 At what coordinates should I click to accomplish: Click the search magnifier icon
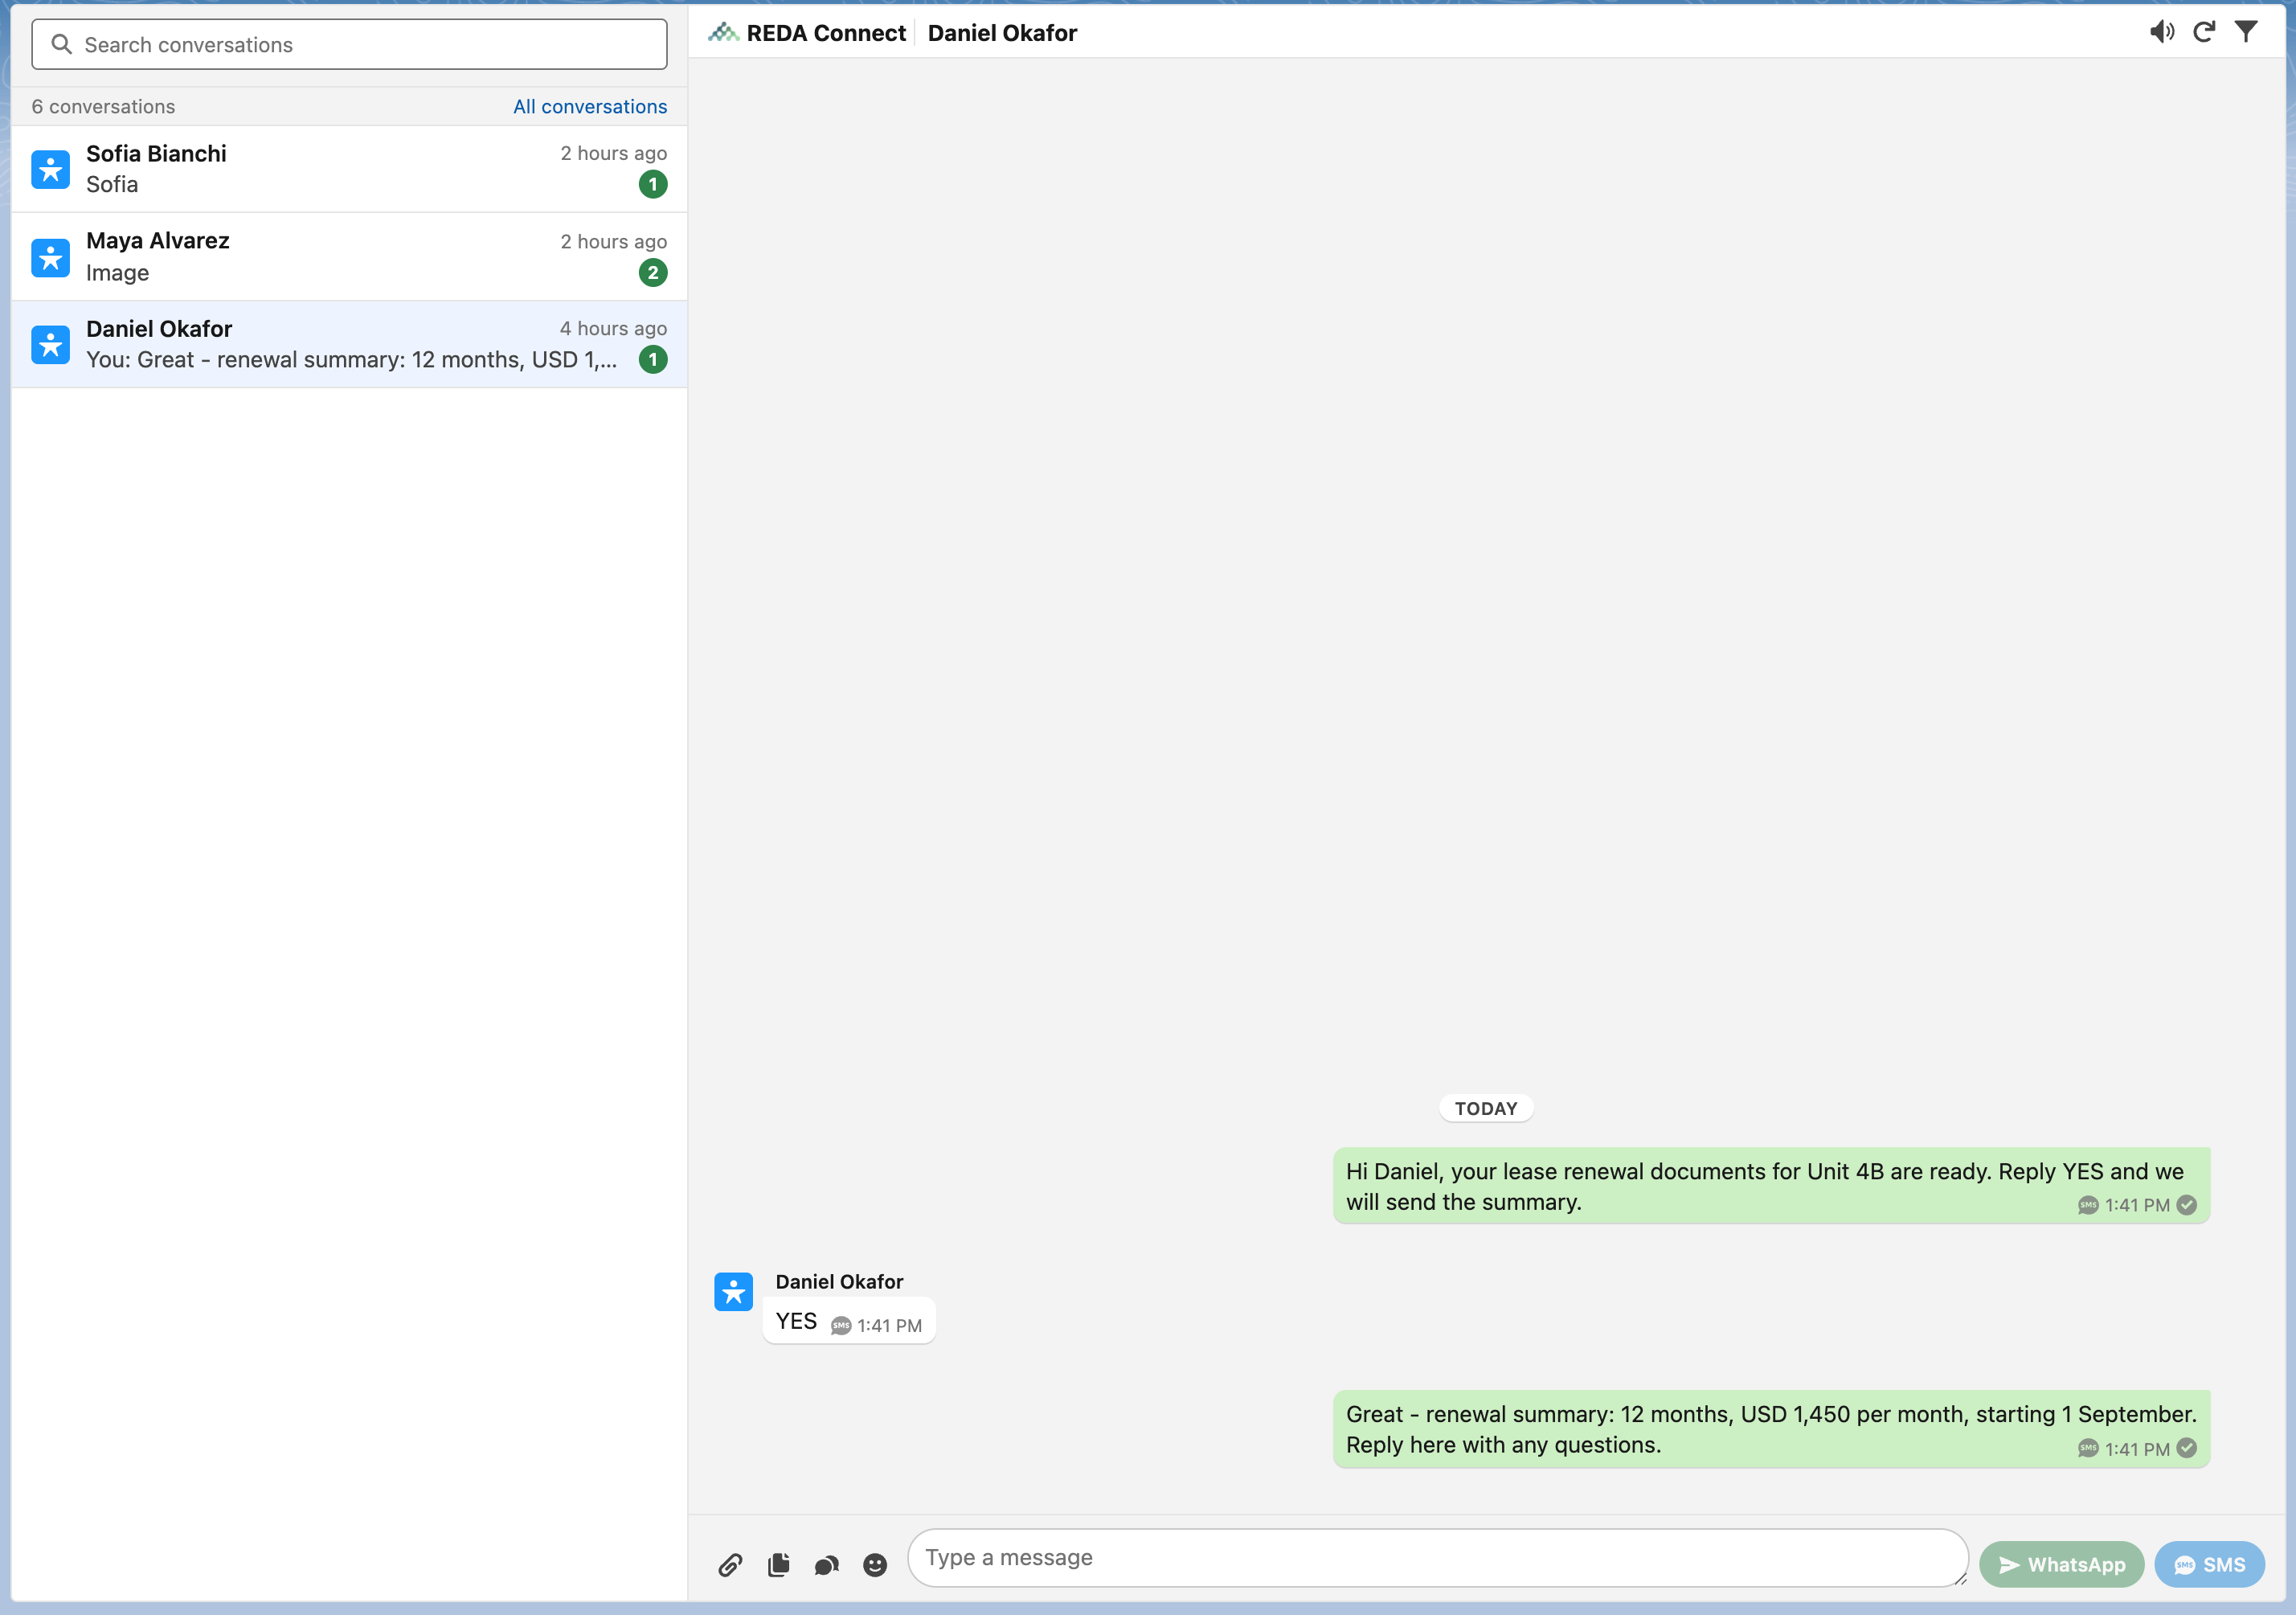tap(62, 45)
